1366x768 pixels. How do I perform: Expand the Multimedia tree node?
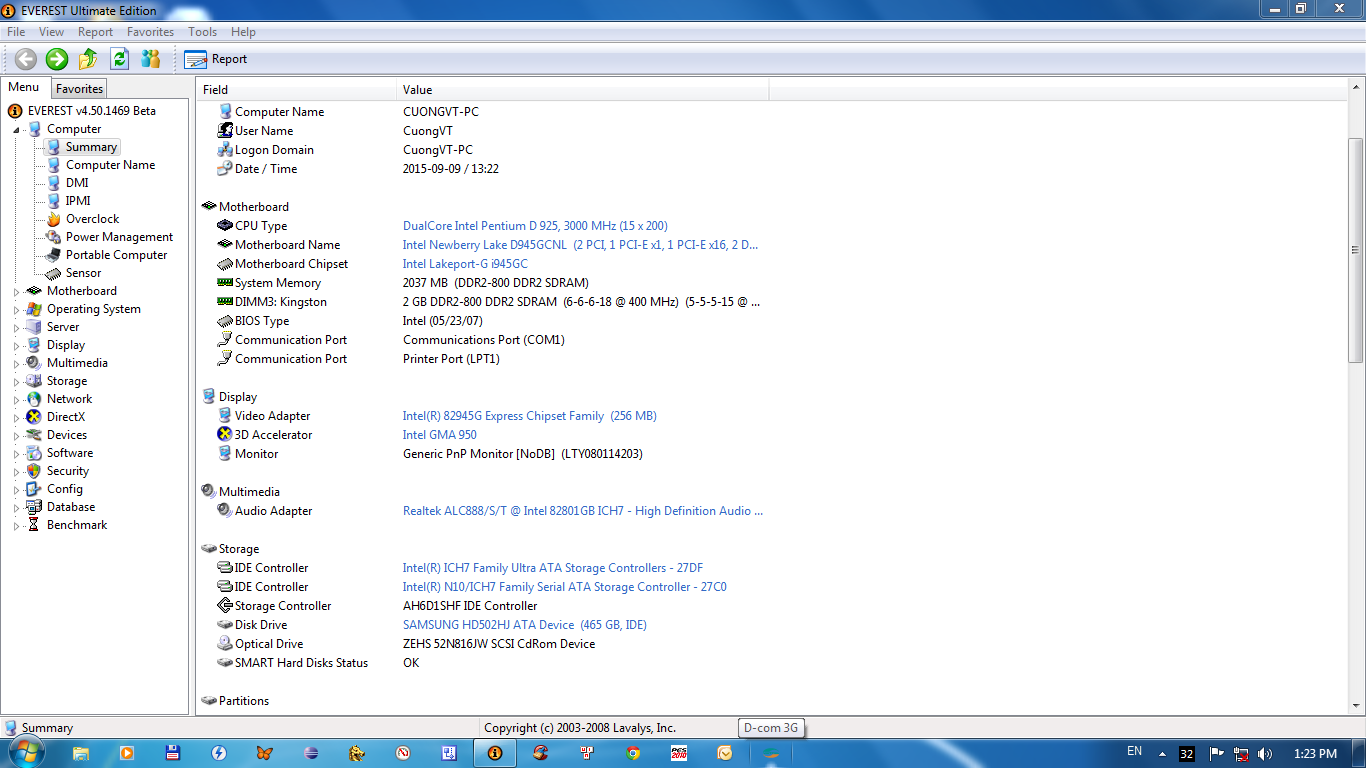[x=17, y=364]
